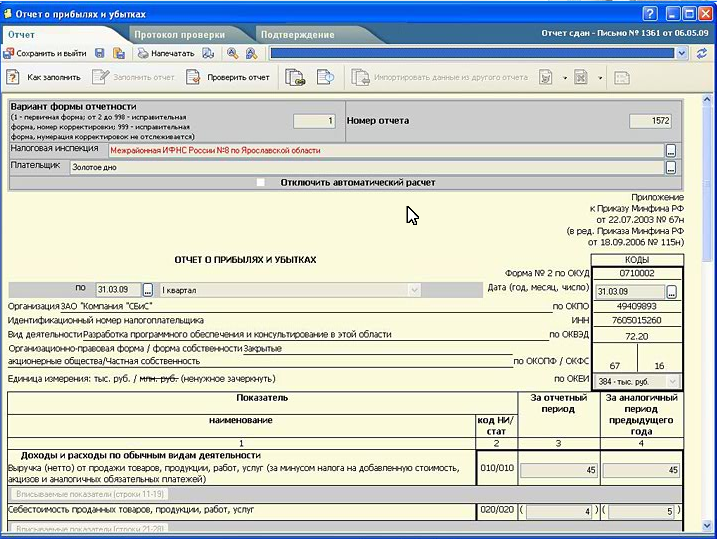
Task: Open the help question mark icon in title bar
Action: (650, 14)
